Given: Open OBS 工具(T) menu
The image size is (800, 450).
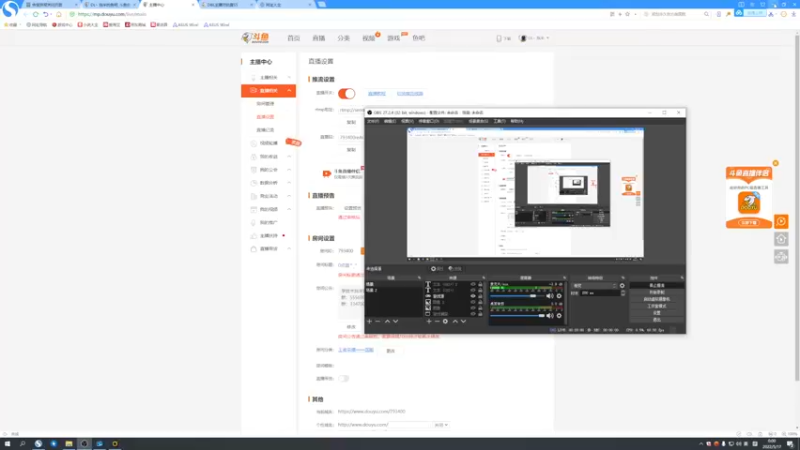Looking at the screenshot, I should [499, 121].
